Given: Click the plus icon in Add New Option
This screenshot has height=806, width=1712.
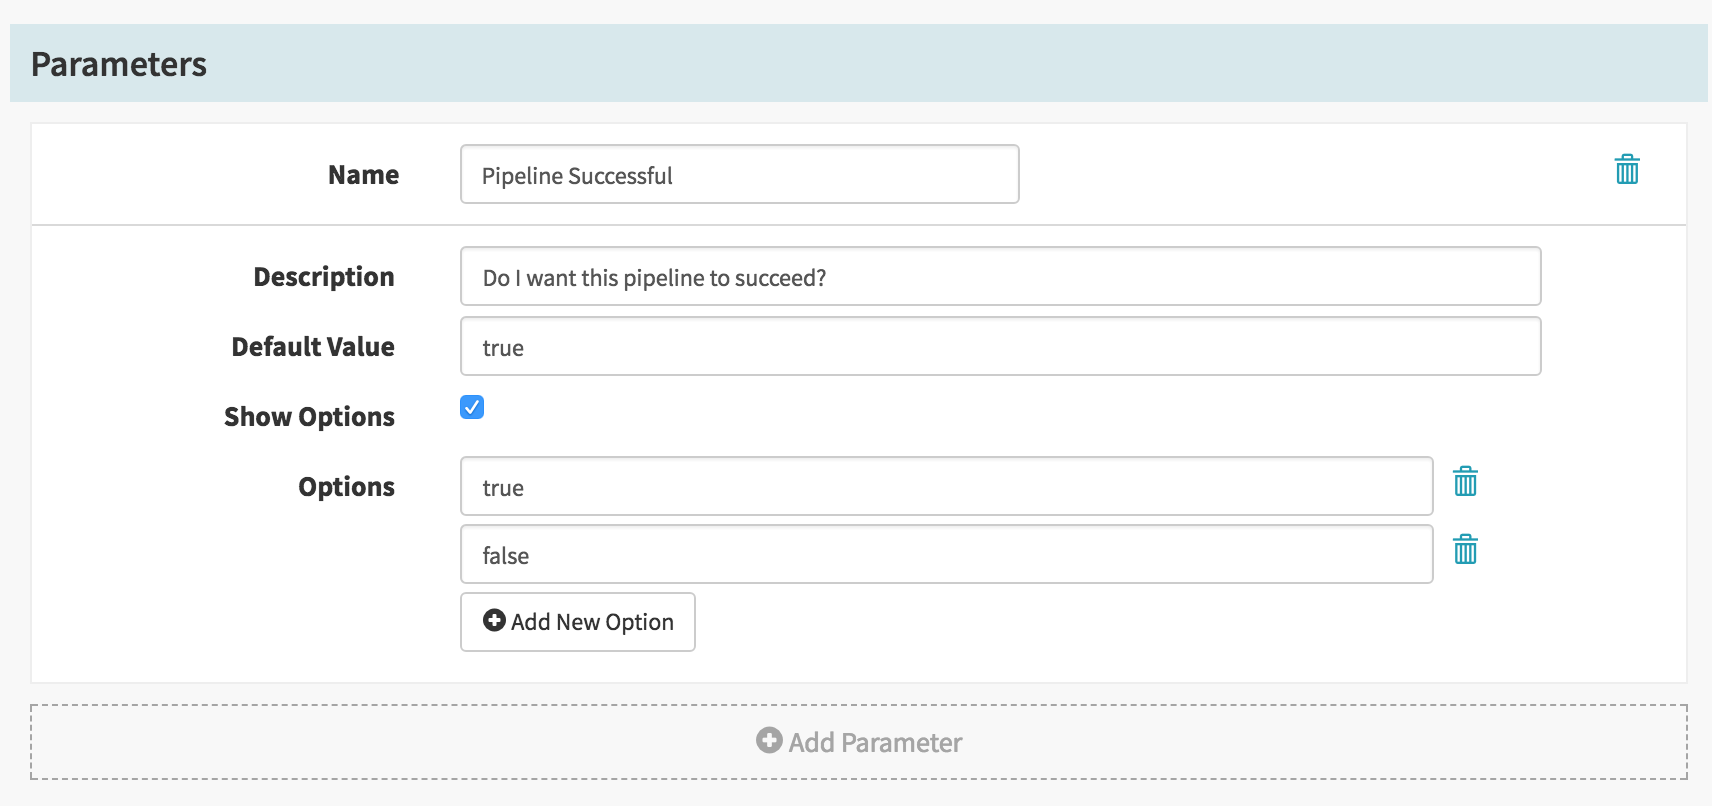Looking at the screenshot, I should [x=494, y=620].
